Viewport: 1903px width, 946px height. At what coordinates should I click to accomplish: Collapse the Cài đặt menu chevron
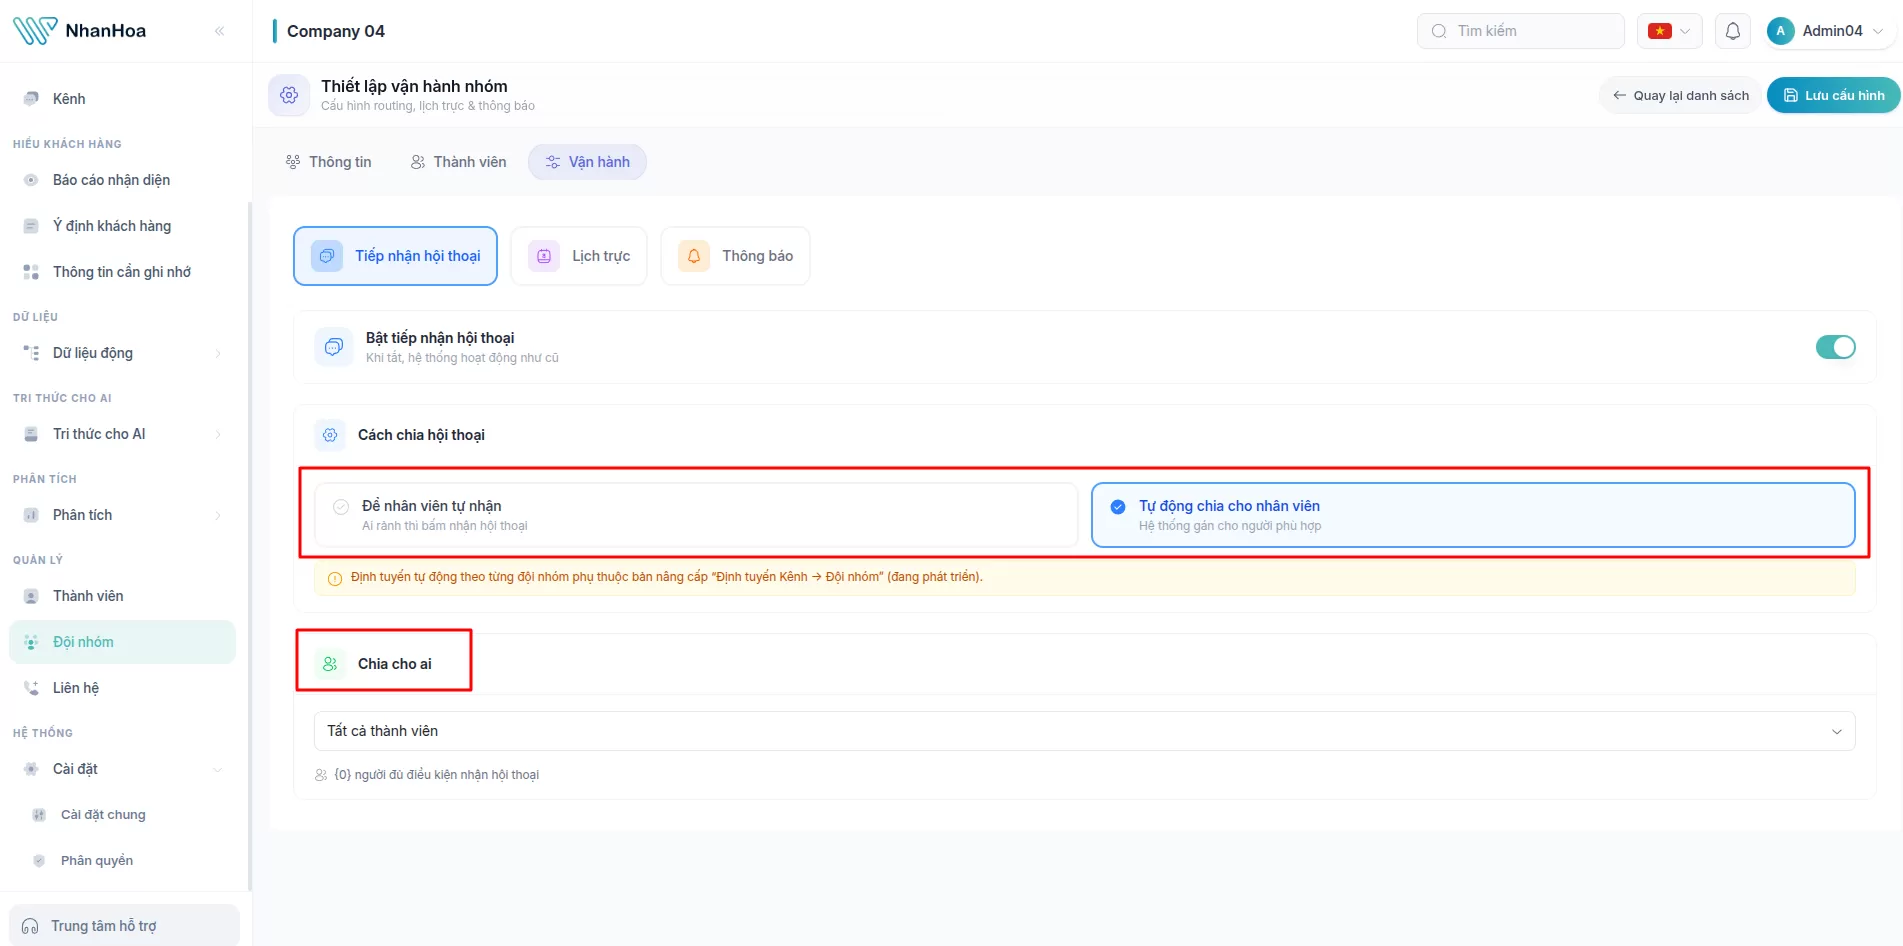coord(218,769)
